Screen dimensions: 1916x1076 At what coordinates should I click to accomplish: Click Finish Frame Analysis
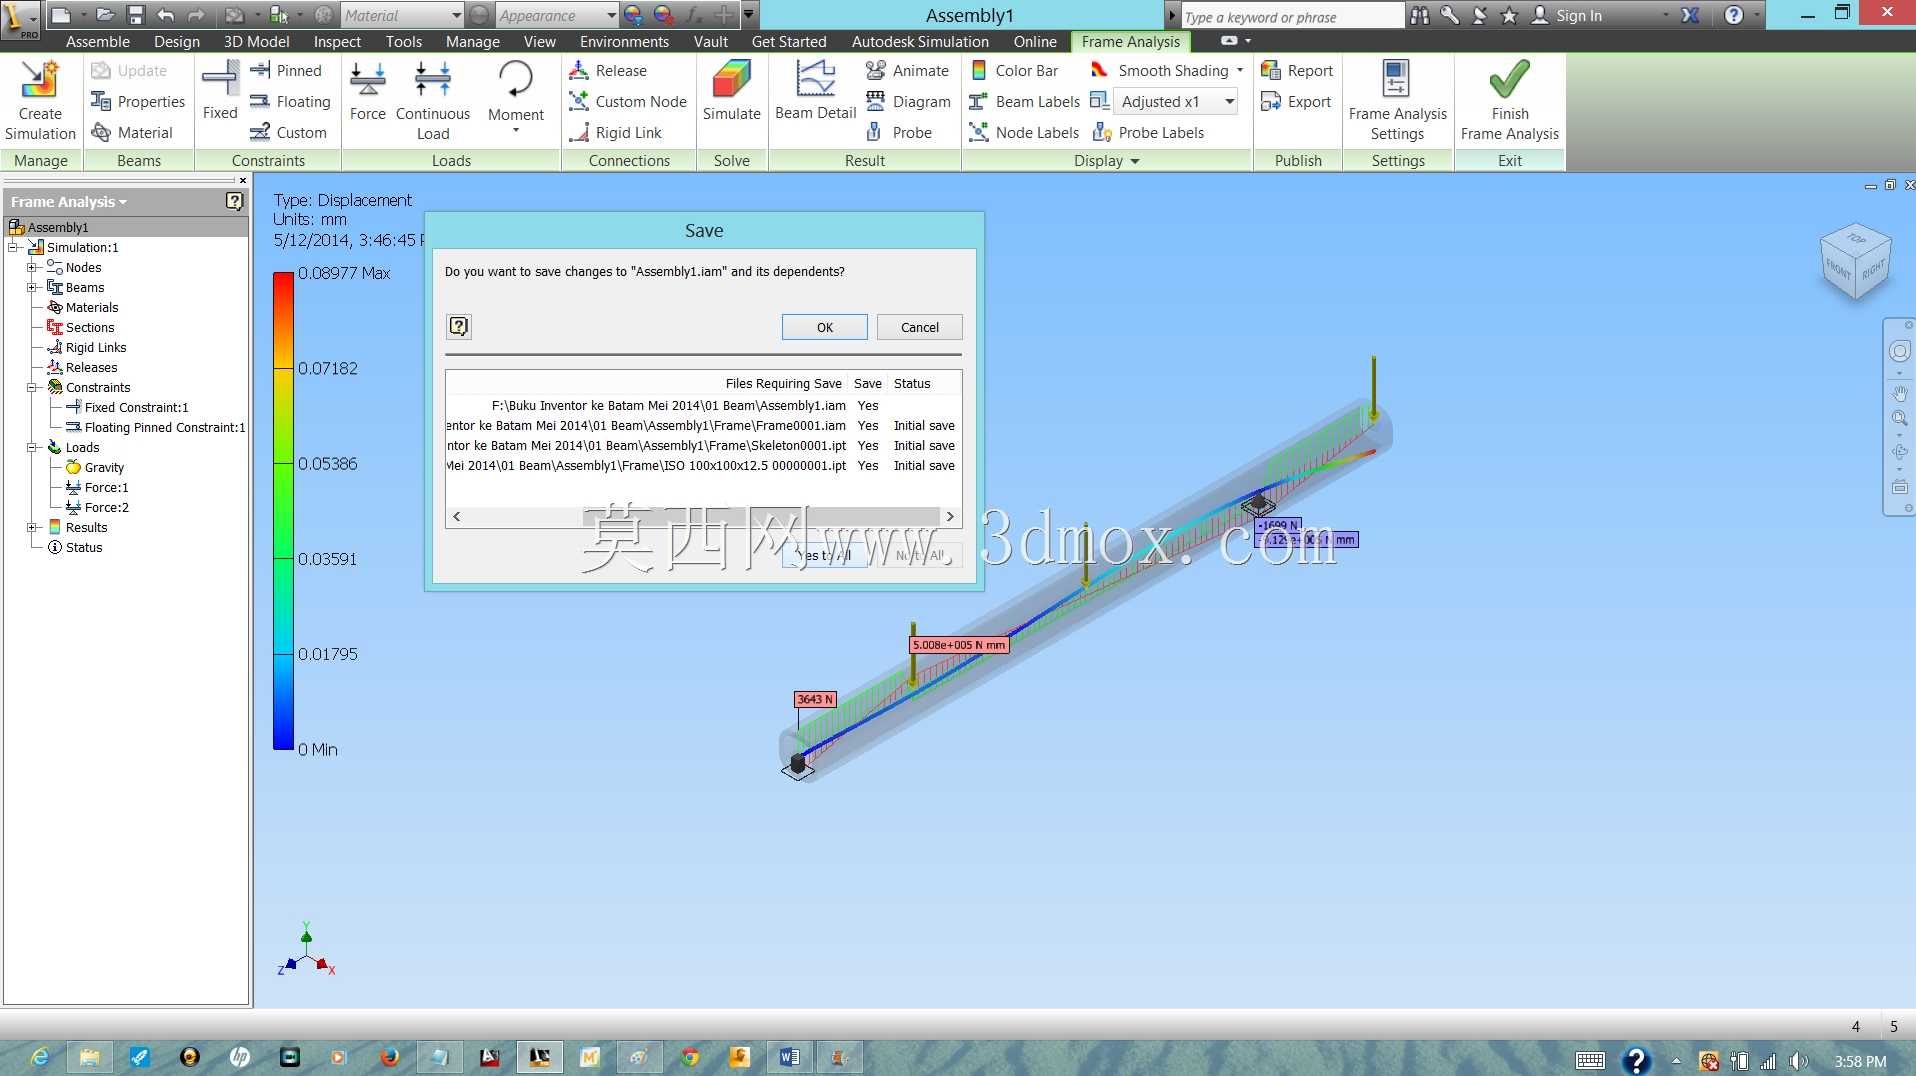coord(1510,100)
